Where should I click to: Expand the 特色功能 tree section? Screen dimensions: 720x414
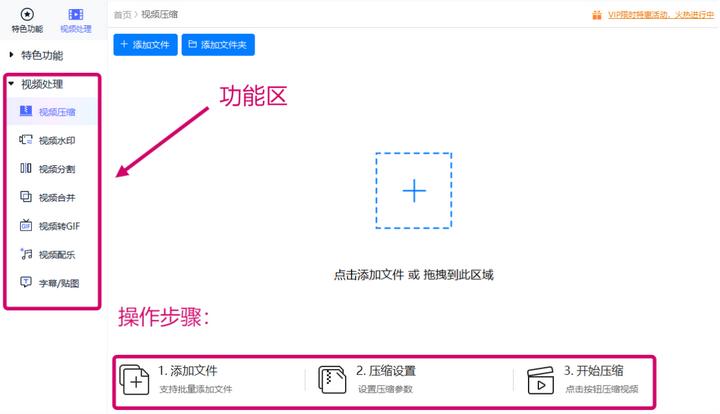pyautogui.click(x=11, y=55)
